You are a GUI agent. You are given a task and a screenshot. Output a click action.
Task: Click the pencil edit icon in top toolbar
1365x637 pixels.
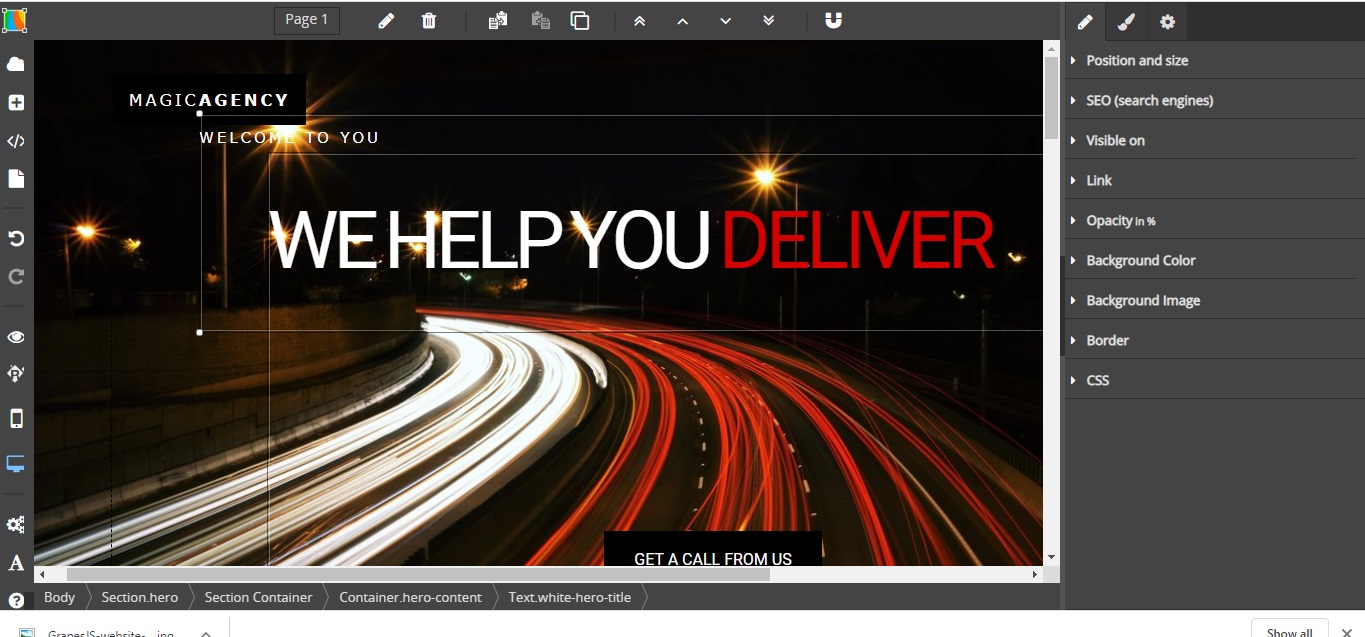(386, 20)
